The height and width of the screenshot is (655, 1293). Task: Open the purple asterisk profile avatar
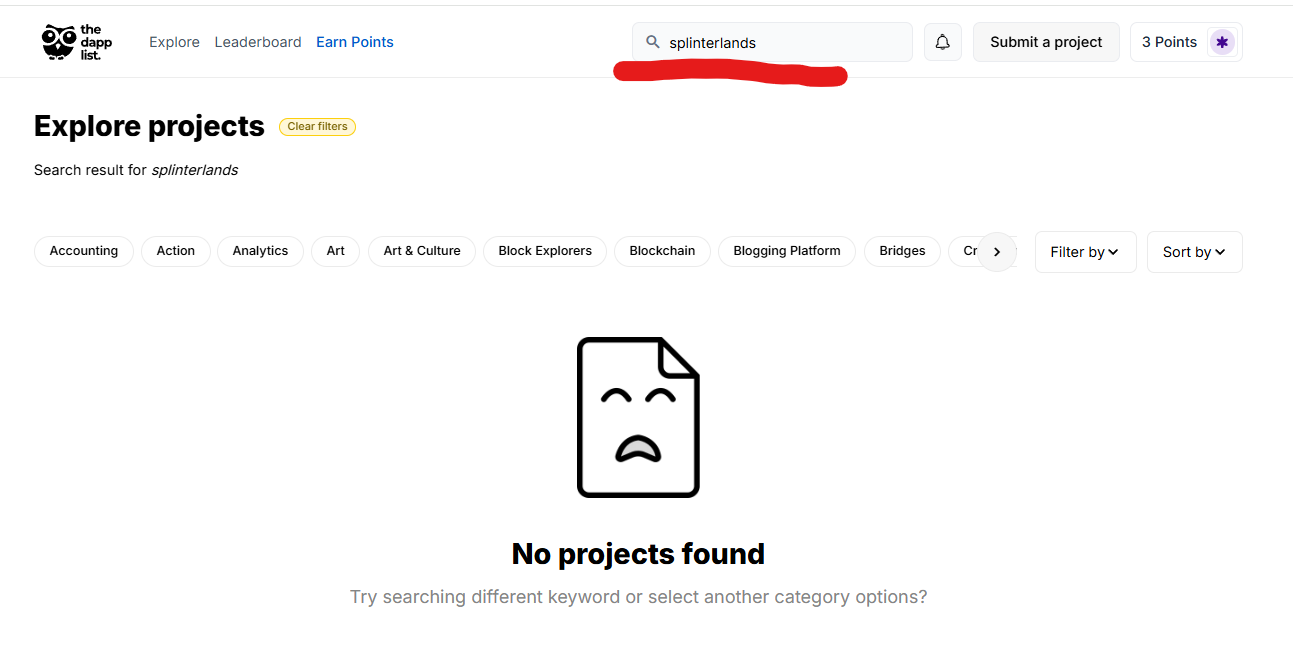pyautogui.click(x=1221, y=42)
